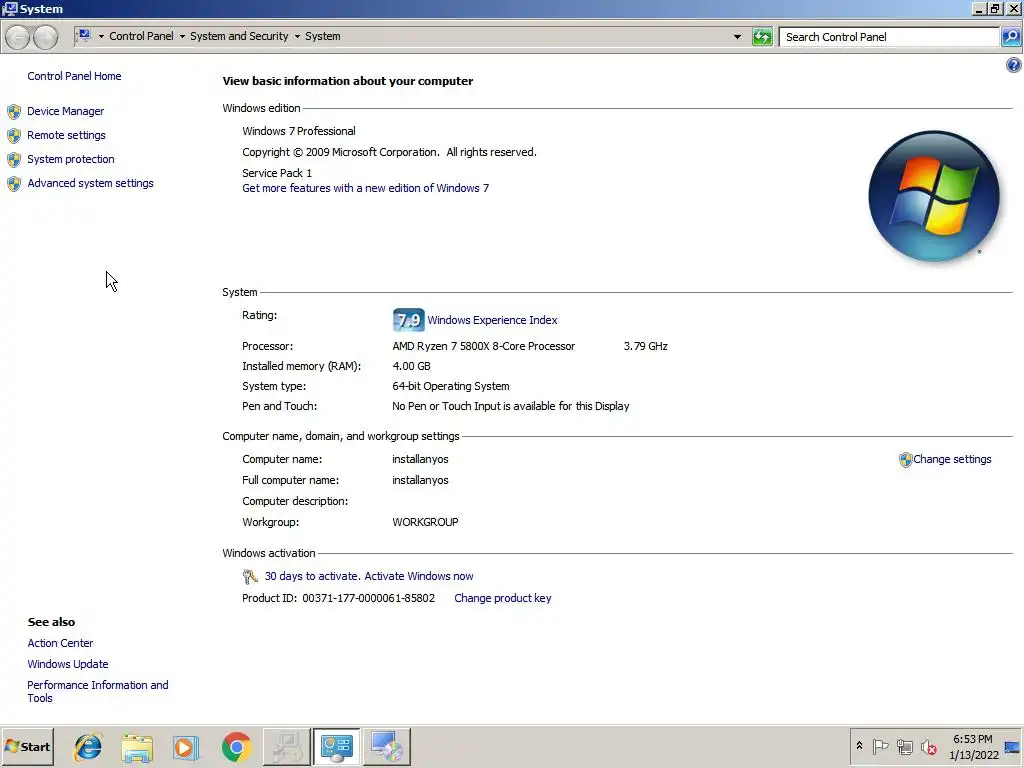Open Windows Update under See also

click(x=68, y=664)
